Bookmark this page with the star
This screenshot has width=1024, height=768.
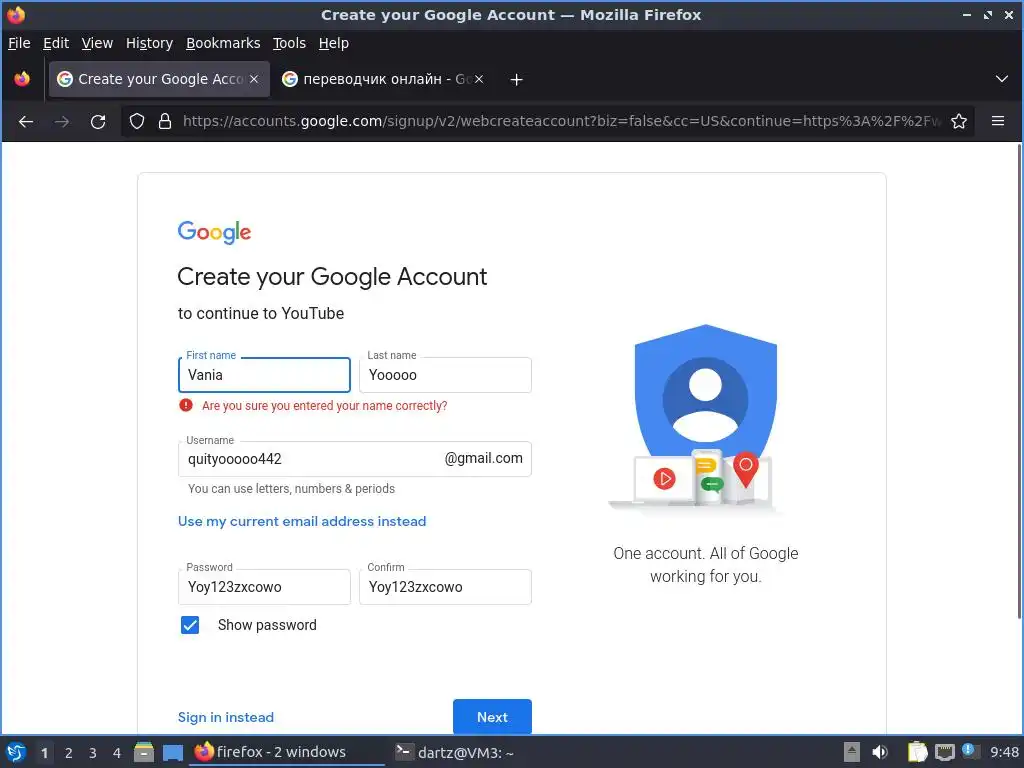point(959,121)
